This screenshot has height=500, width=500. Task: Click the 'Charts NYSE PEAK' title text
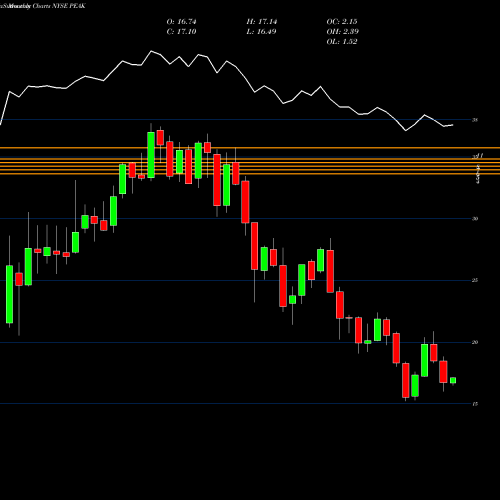point(59,6)
